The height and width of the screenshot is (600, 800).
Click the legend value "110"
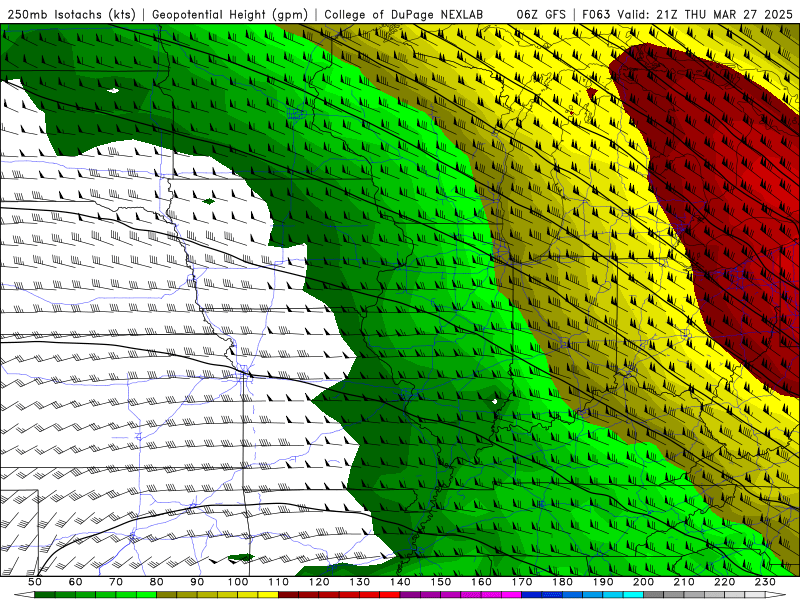click(278, 582)
